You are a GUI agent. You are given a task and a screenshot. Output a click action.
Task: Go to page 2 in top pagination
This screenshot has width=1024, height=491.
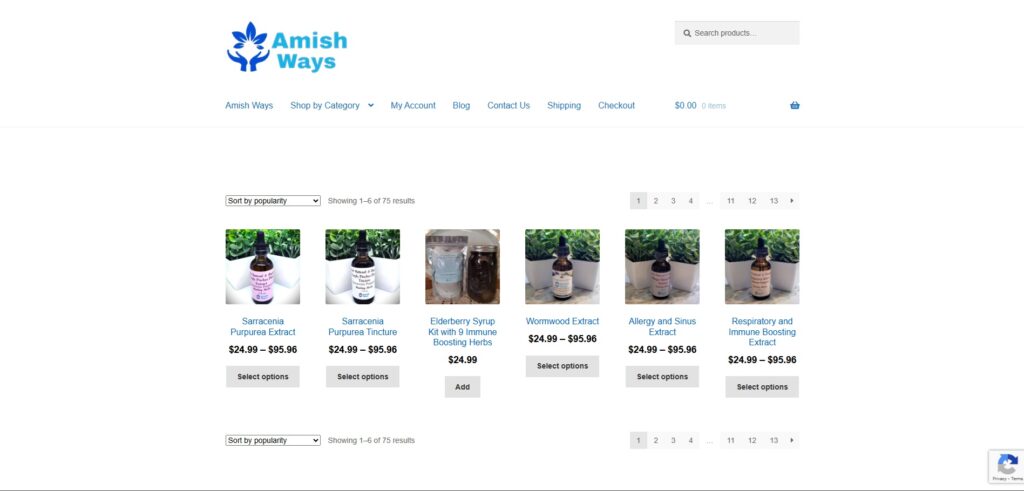(656, 201)
